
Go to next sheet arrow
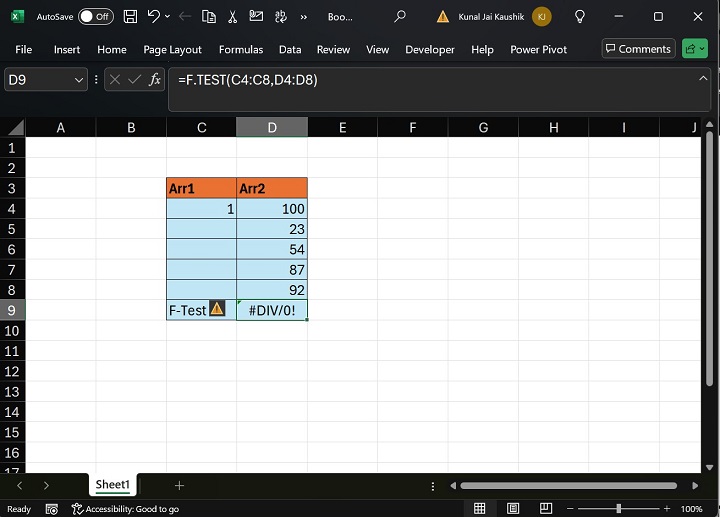(x=46, y=485)
